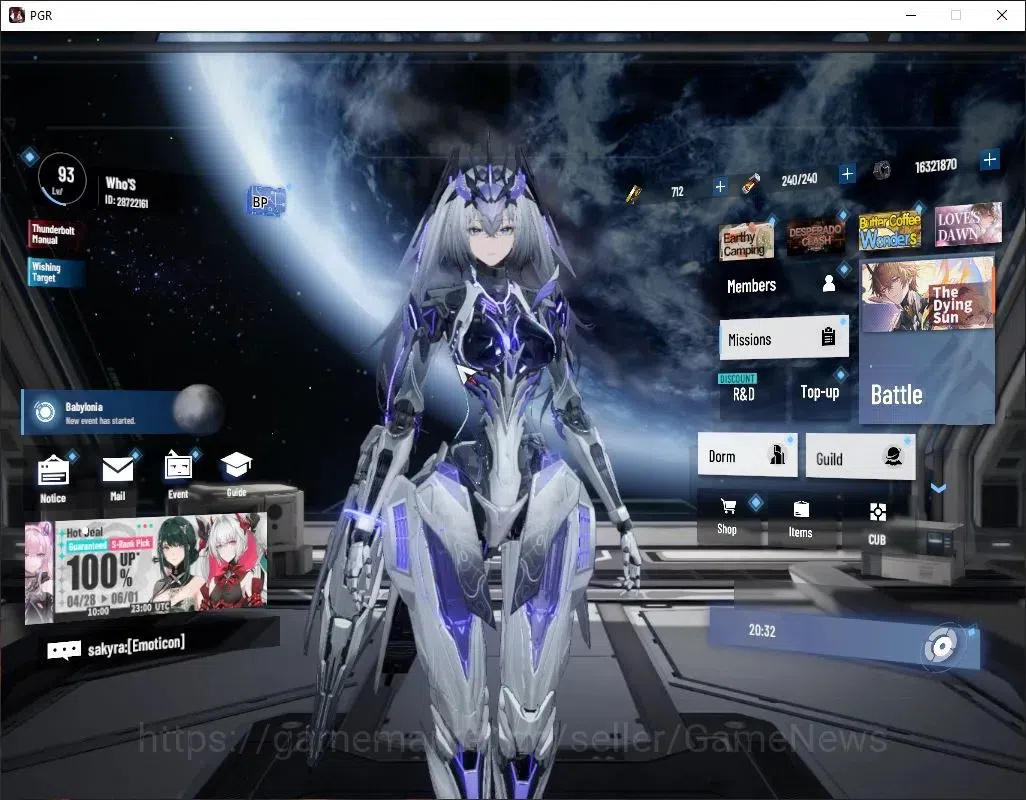Click the Babylonia circular emblem icon
The width and height of the screenshot is (1026, 800).
pos(44,412)
